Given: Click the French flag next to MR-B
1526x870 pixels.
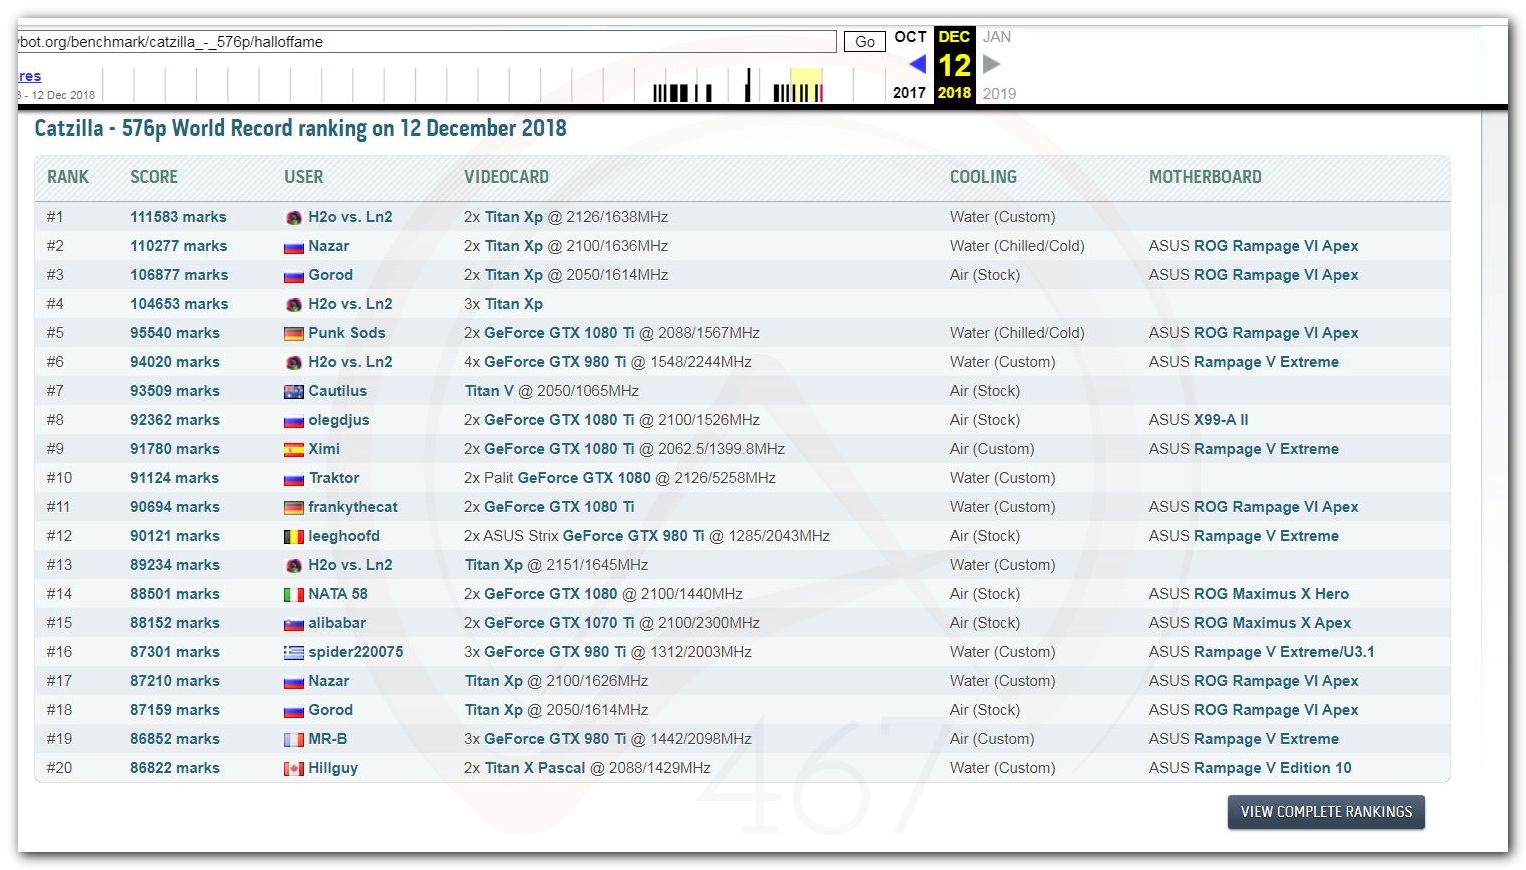Looking at the screenshot, I should coord(294,739).
